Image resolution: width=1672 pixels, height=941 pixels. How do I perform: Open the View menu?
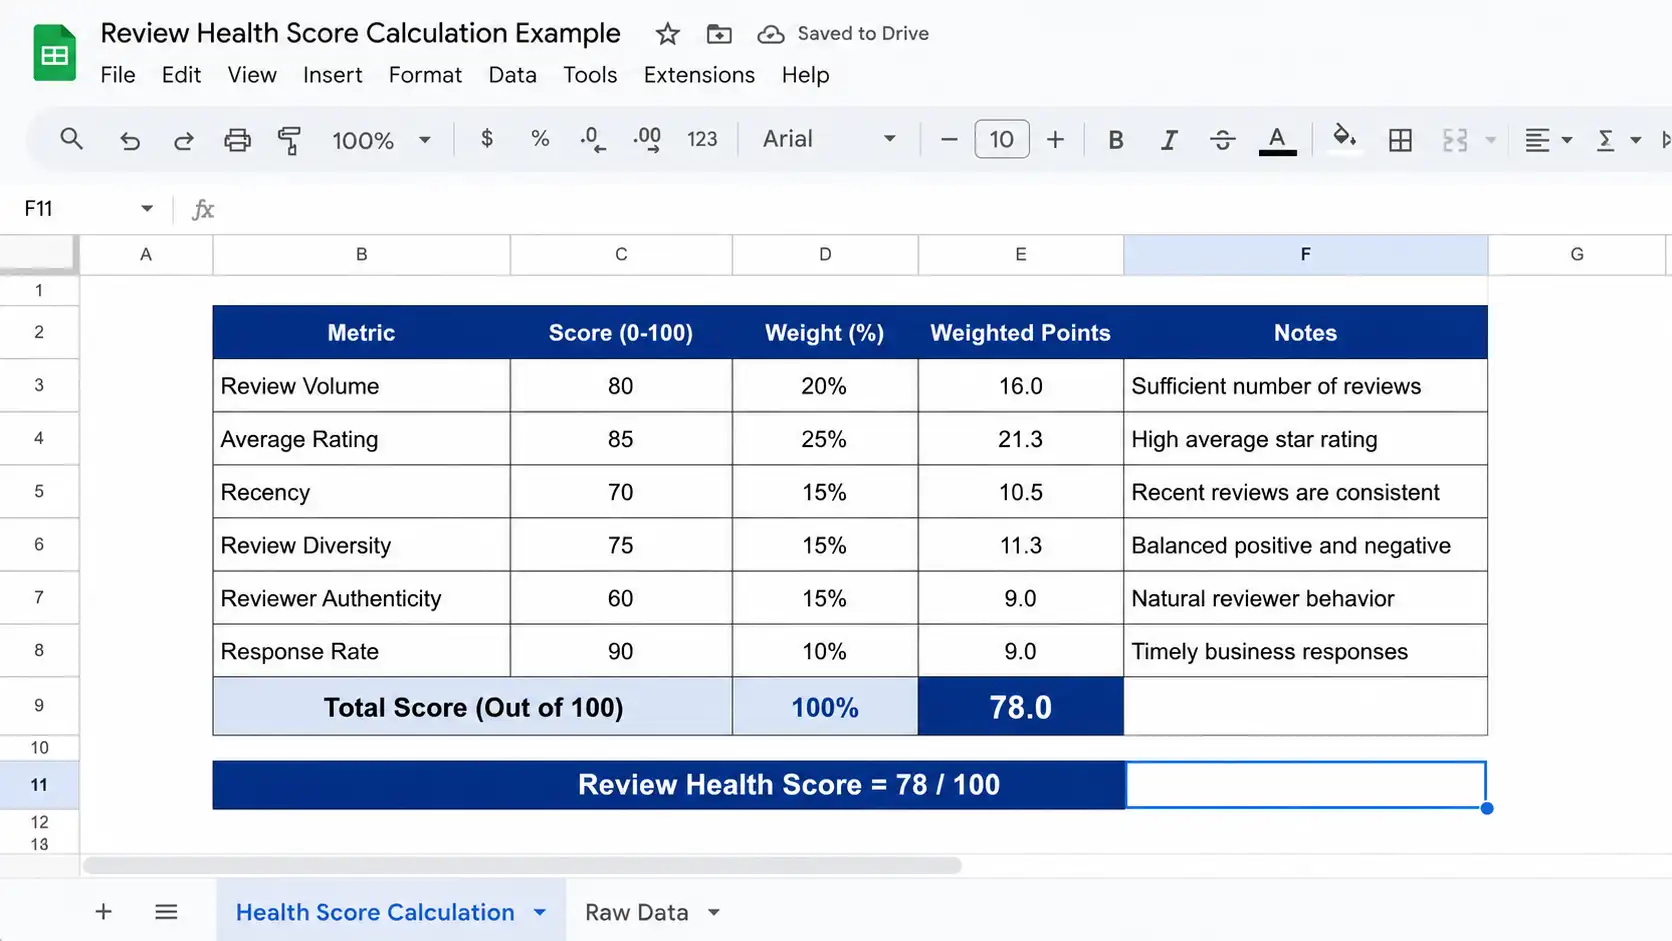pos(252,75)
